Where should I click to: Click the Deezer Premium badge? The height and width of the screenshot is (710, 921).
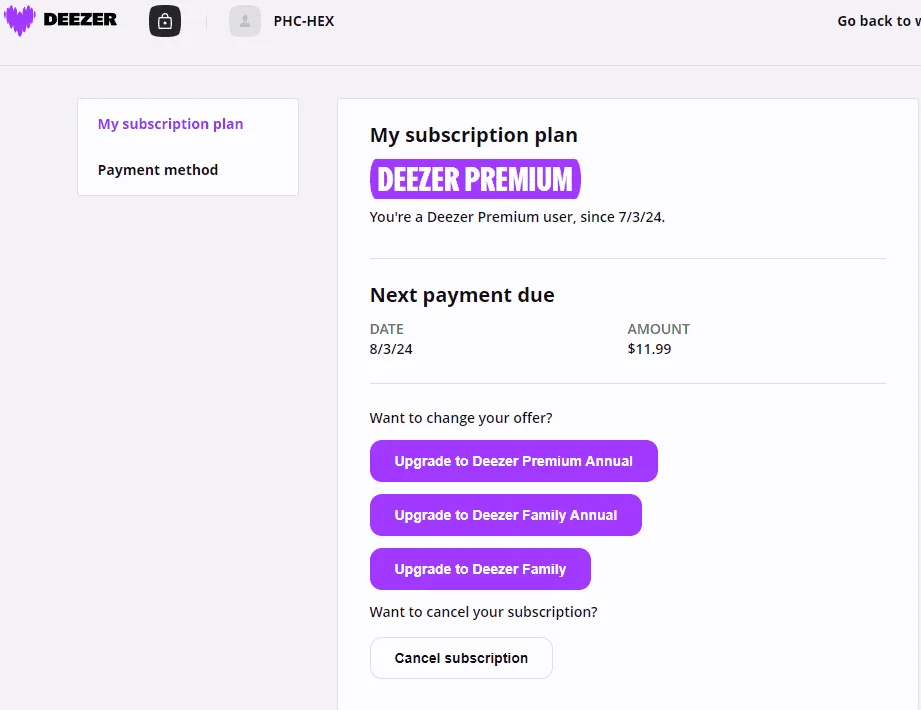pyautogui.click(x=475, y=179)
